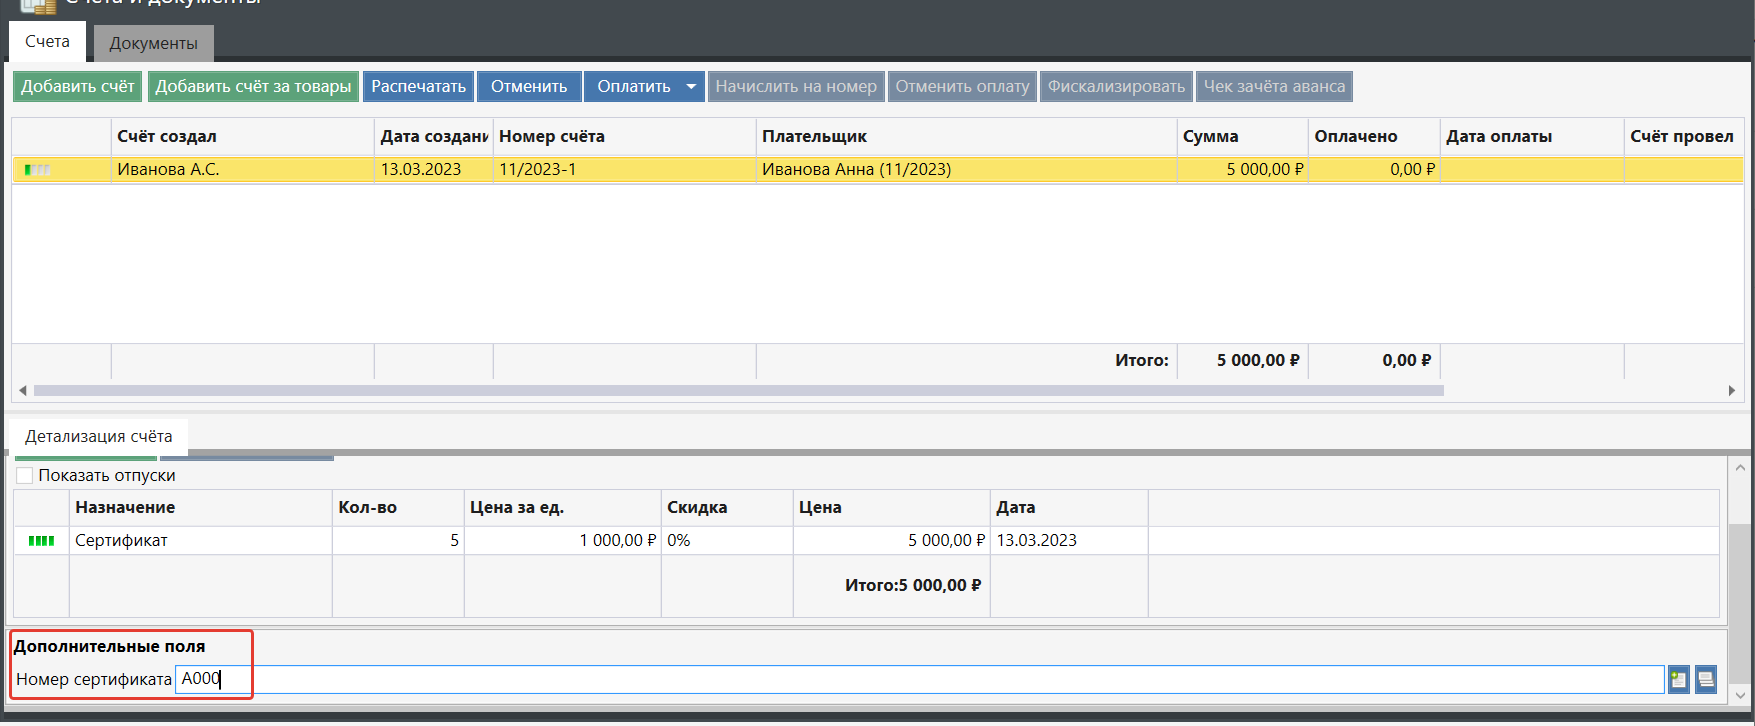
Task: Click the down chevron of detail scrollbar
Action: pyautogui.click(x=1740, y=694)
